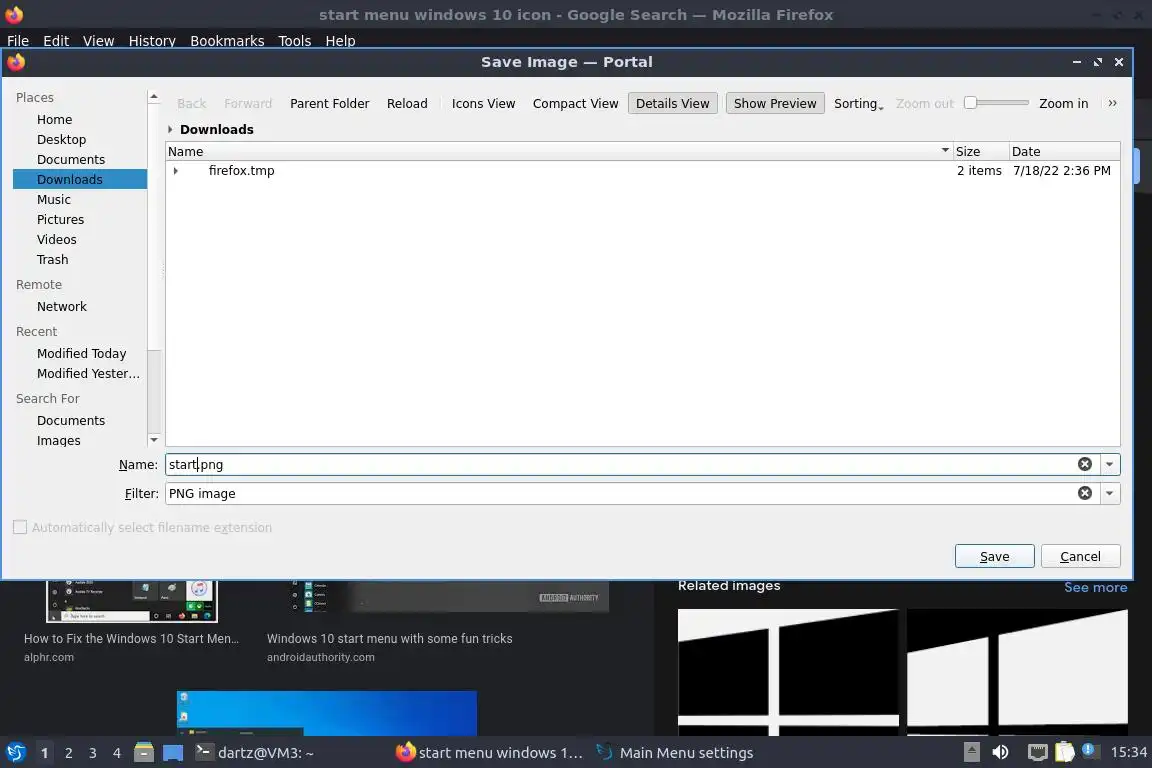Click See more related images link

click(x=1095, y=587)
